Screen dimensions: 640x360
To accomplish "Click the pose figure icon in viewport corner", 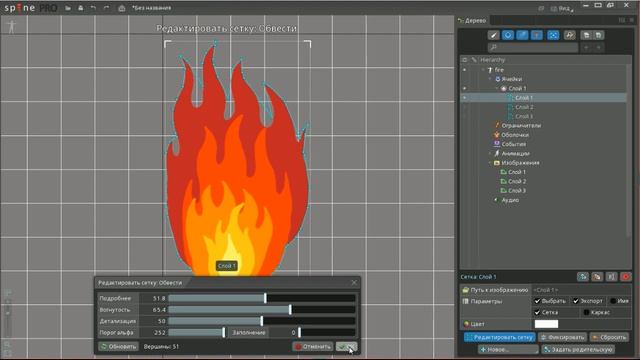I will pos(12,26).
